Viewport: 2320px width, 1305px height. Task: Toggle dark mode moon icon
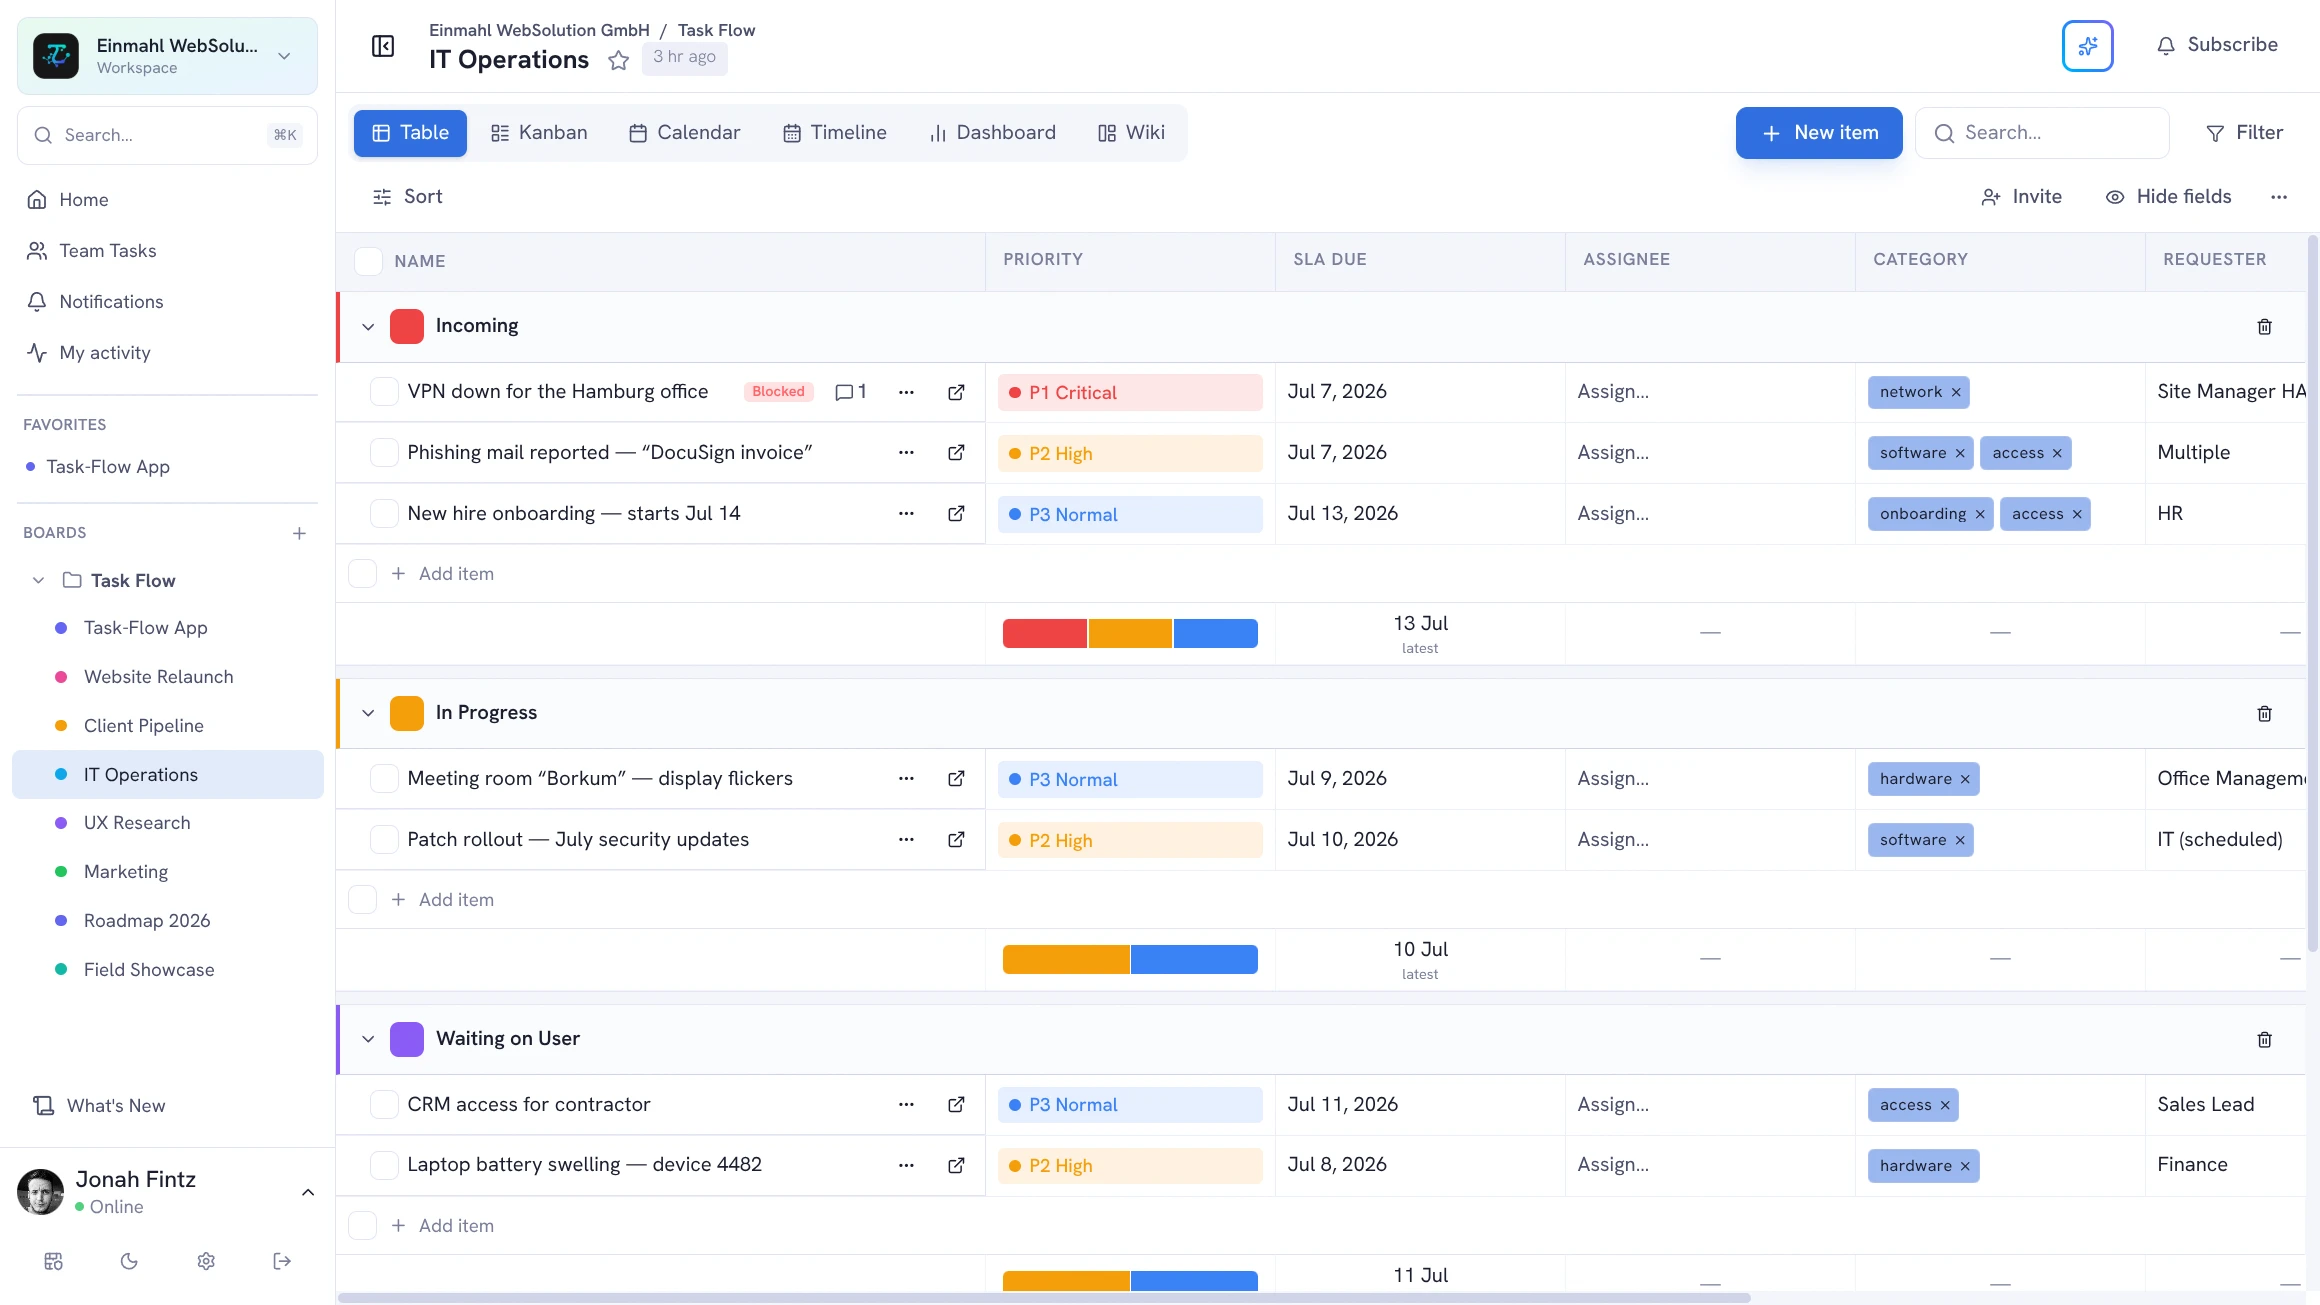point(129,1261)
